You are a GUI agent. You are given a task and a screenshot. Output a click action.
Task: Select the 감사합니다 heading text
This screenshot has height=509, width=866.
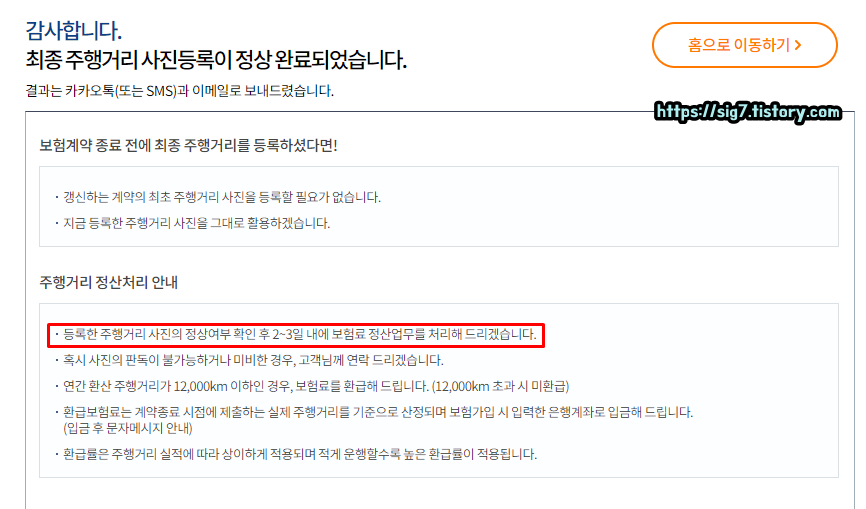pos(73,30)
